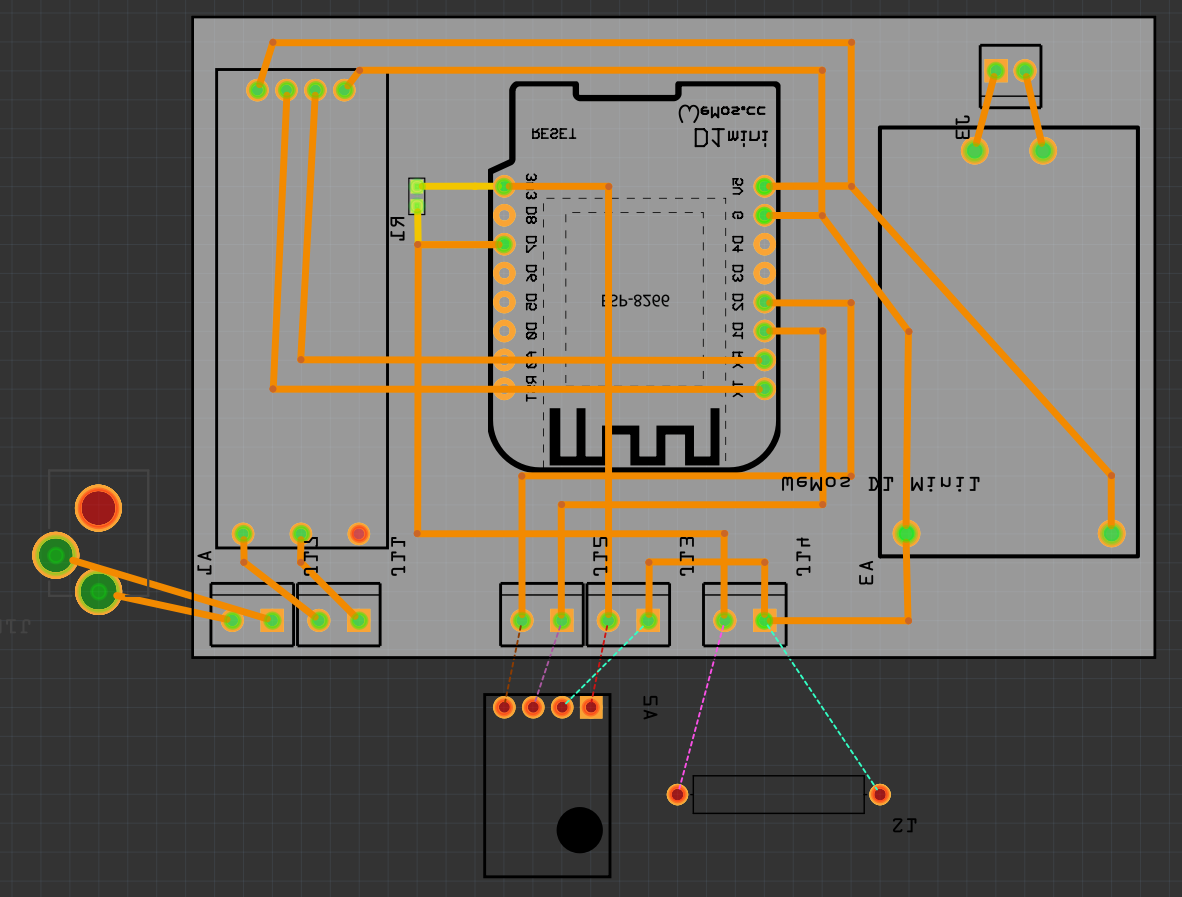
Task: Select the bottom-right pad of the large right part
Action: 1111,534
